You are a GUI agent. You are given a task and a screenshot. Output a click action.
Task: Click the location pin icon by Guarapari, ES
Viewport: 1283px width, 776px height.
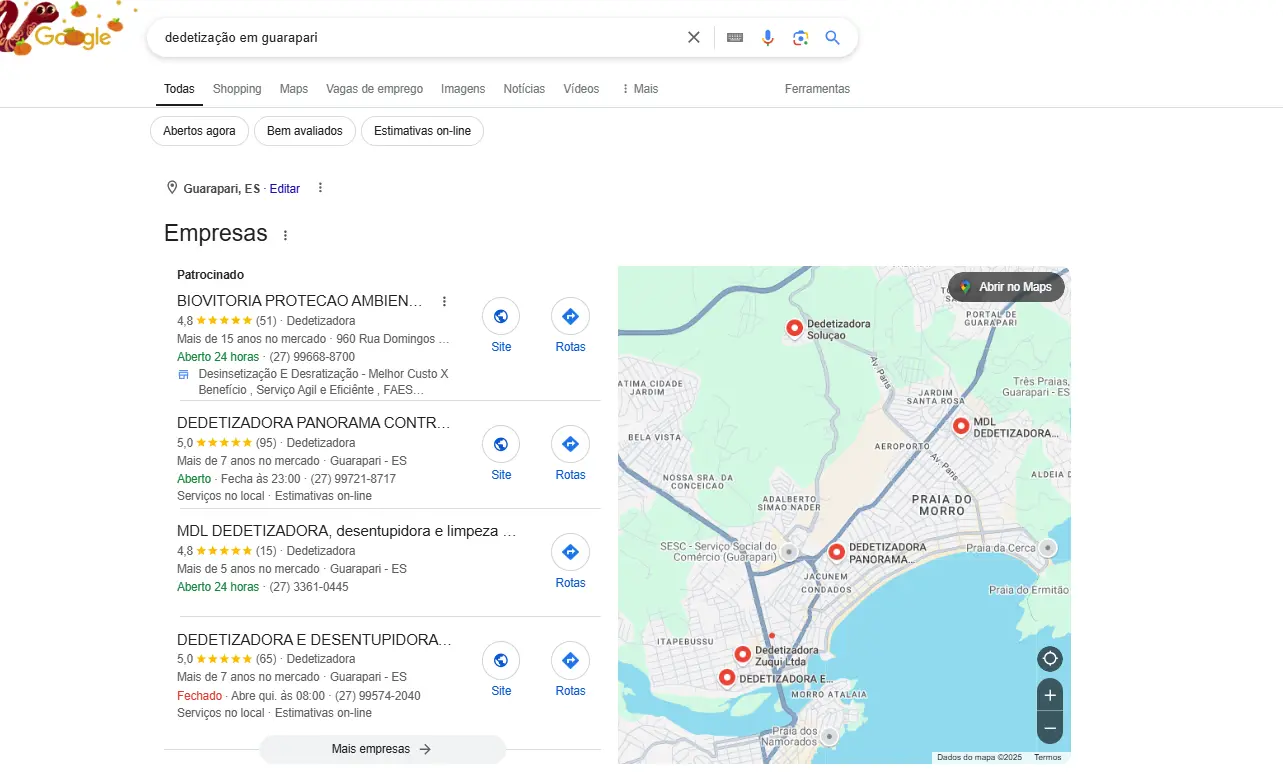(172, 188)
